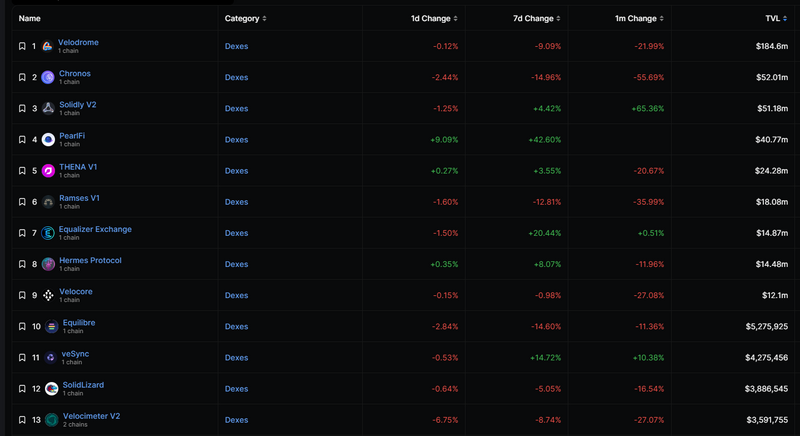Bookmark the Solidly V2 row
Image resolution: width=800 pixels, height=436 pixels.
tap(22, 109)
